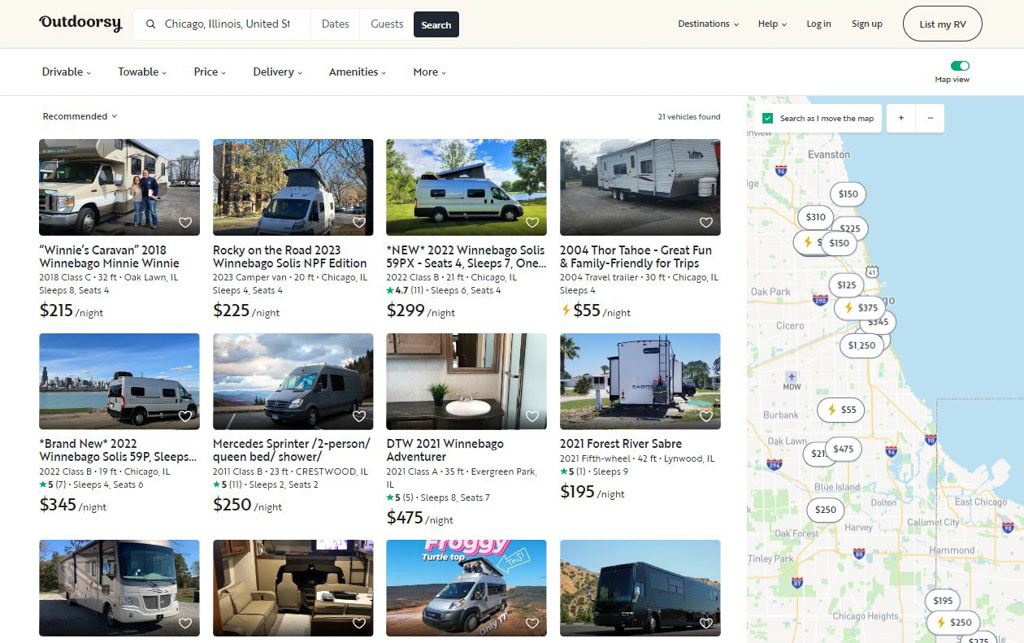This screenshot has height=643, width=1024.
Task: Favorite the Rocky on the Road 2023 listing
Action: [359, 222]
